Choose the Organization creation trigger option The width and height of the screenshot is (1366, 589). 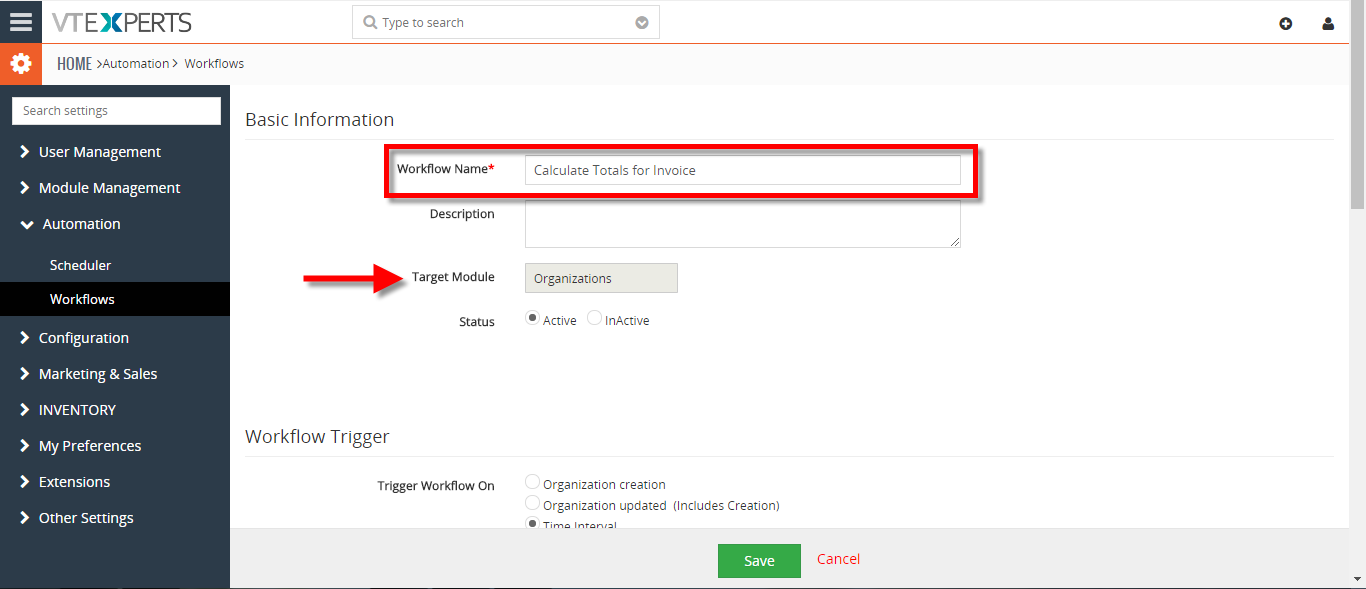coord(533,483)
